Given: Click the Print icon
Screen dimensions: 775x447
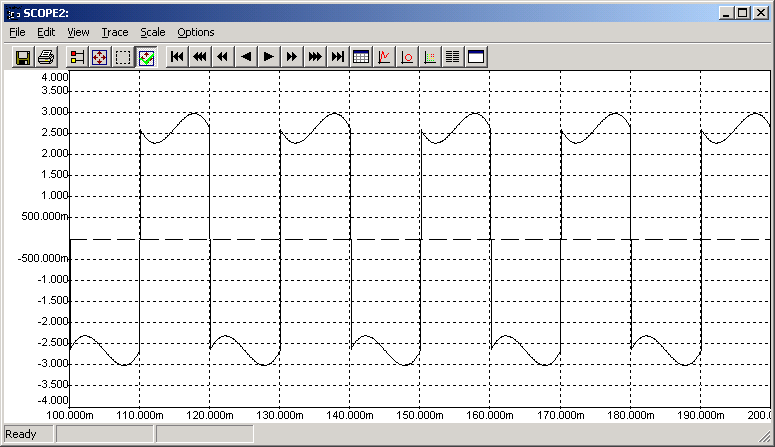Looking at the screenshot, I should pos(46,57).
